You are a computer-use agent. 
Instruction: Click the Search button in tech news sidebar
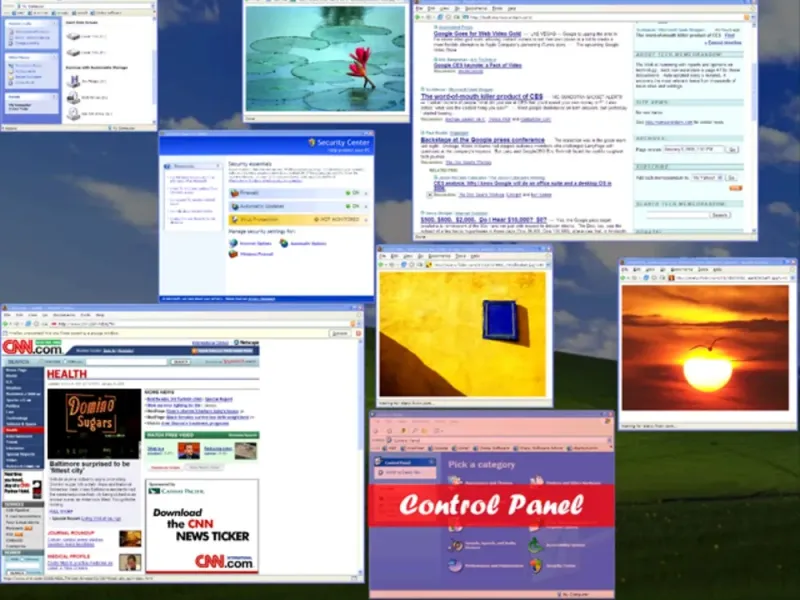click(719, 215)
